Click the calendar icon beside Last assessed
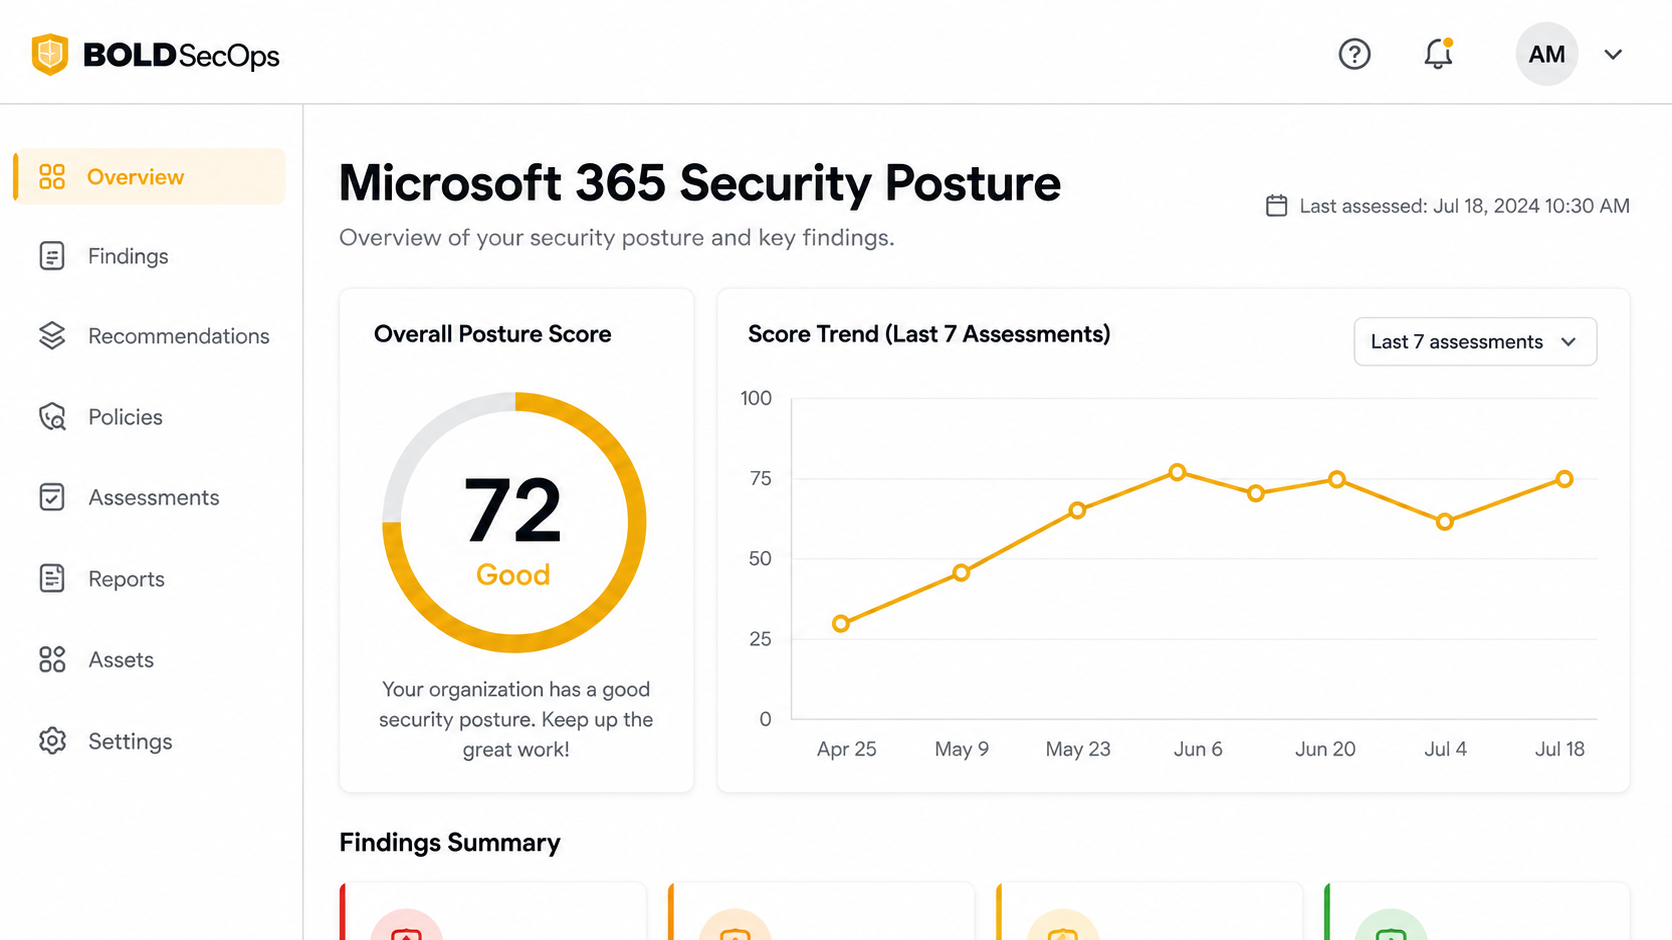 click(x=1276, y=206)
